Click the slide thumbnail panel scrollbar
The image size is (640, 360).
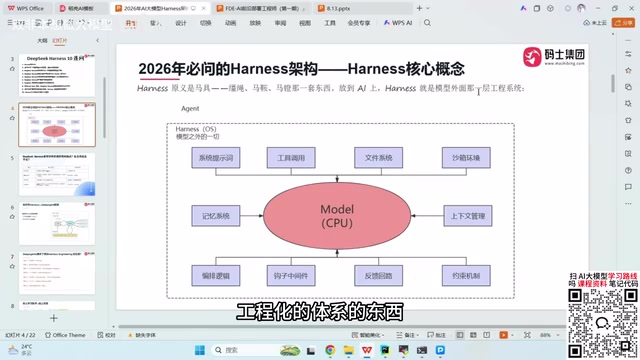104,107
